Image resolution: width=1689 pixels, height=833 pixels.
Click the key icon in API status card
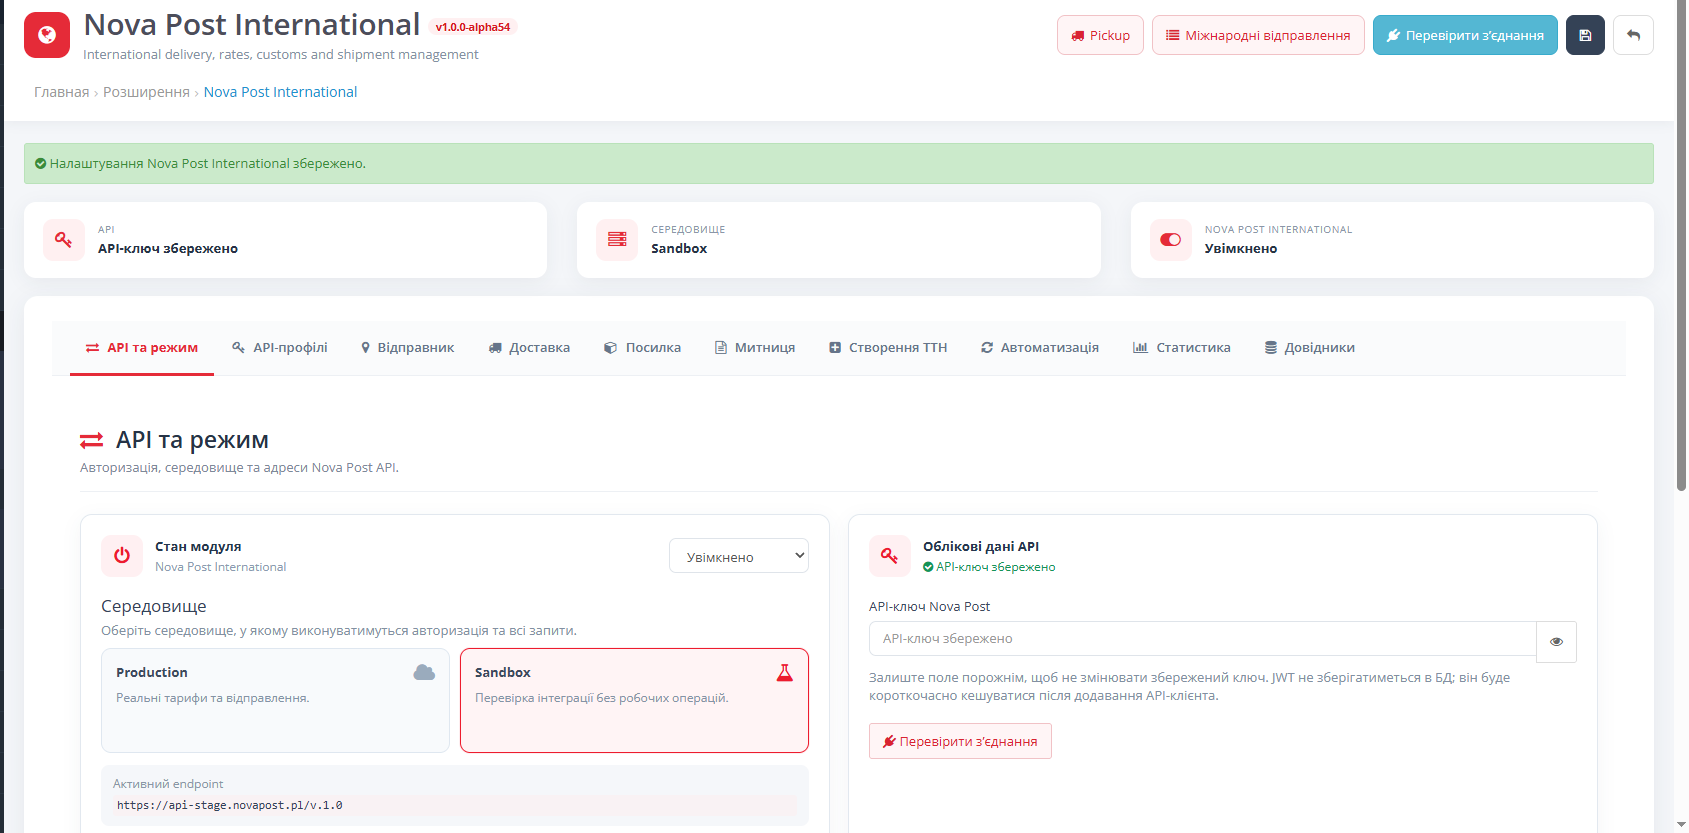63,240
